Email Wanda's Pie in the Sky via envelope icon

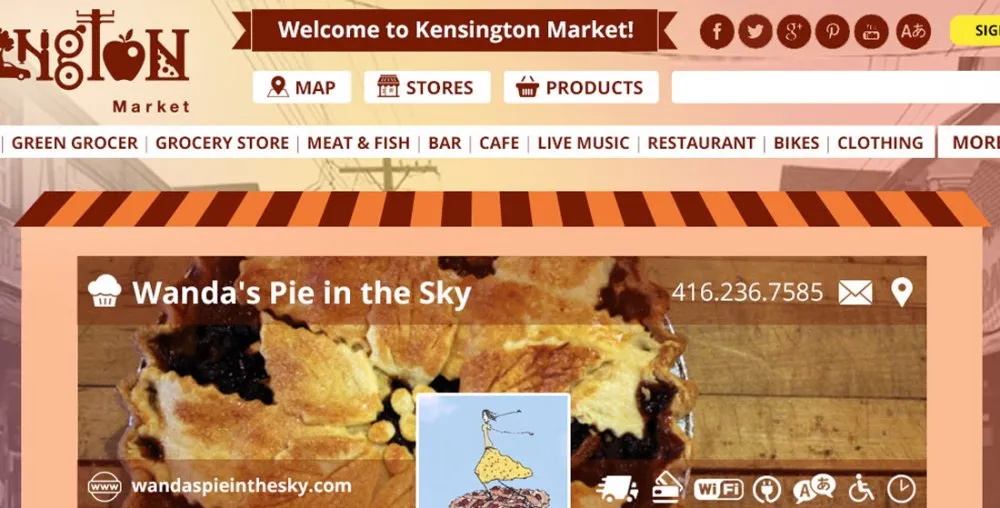(x=855, y=293)
